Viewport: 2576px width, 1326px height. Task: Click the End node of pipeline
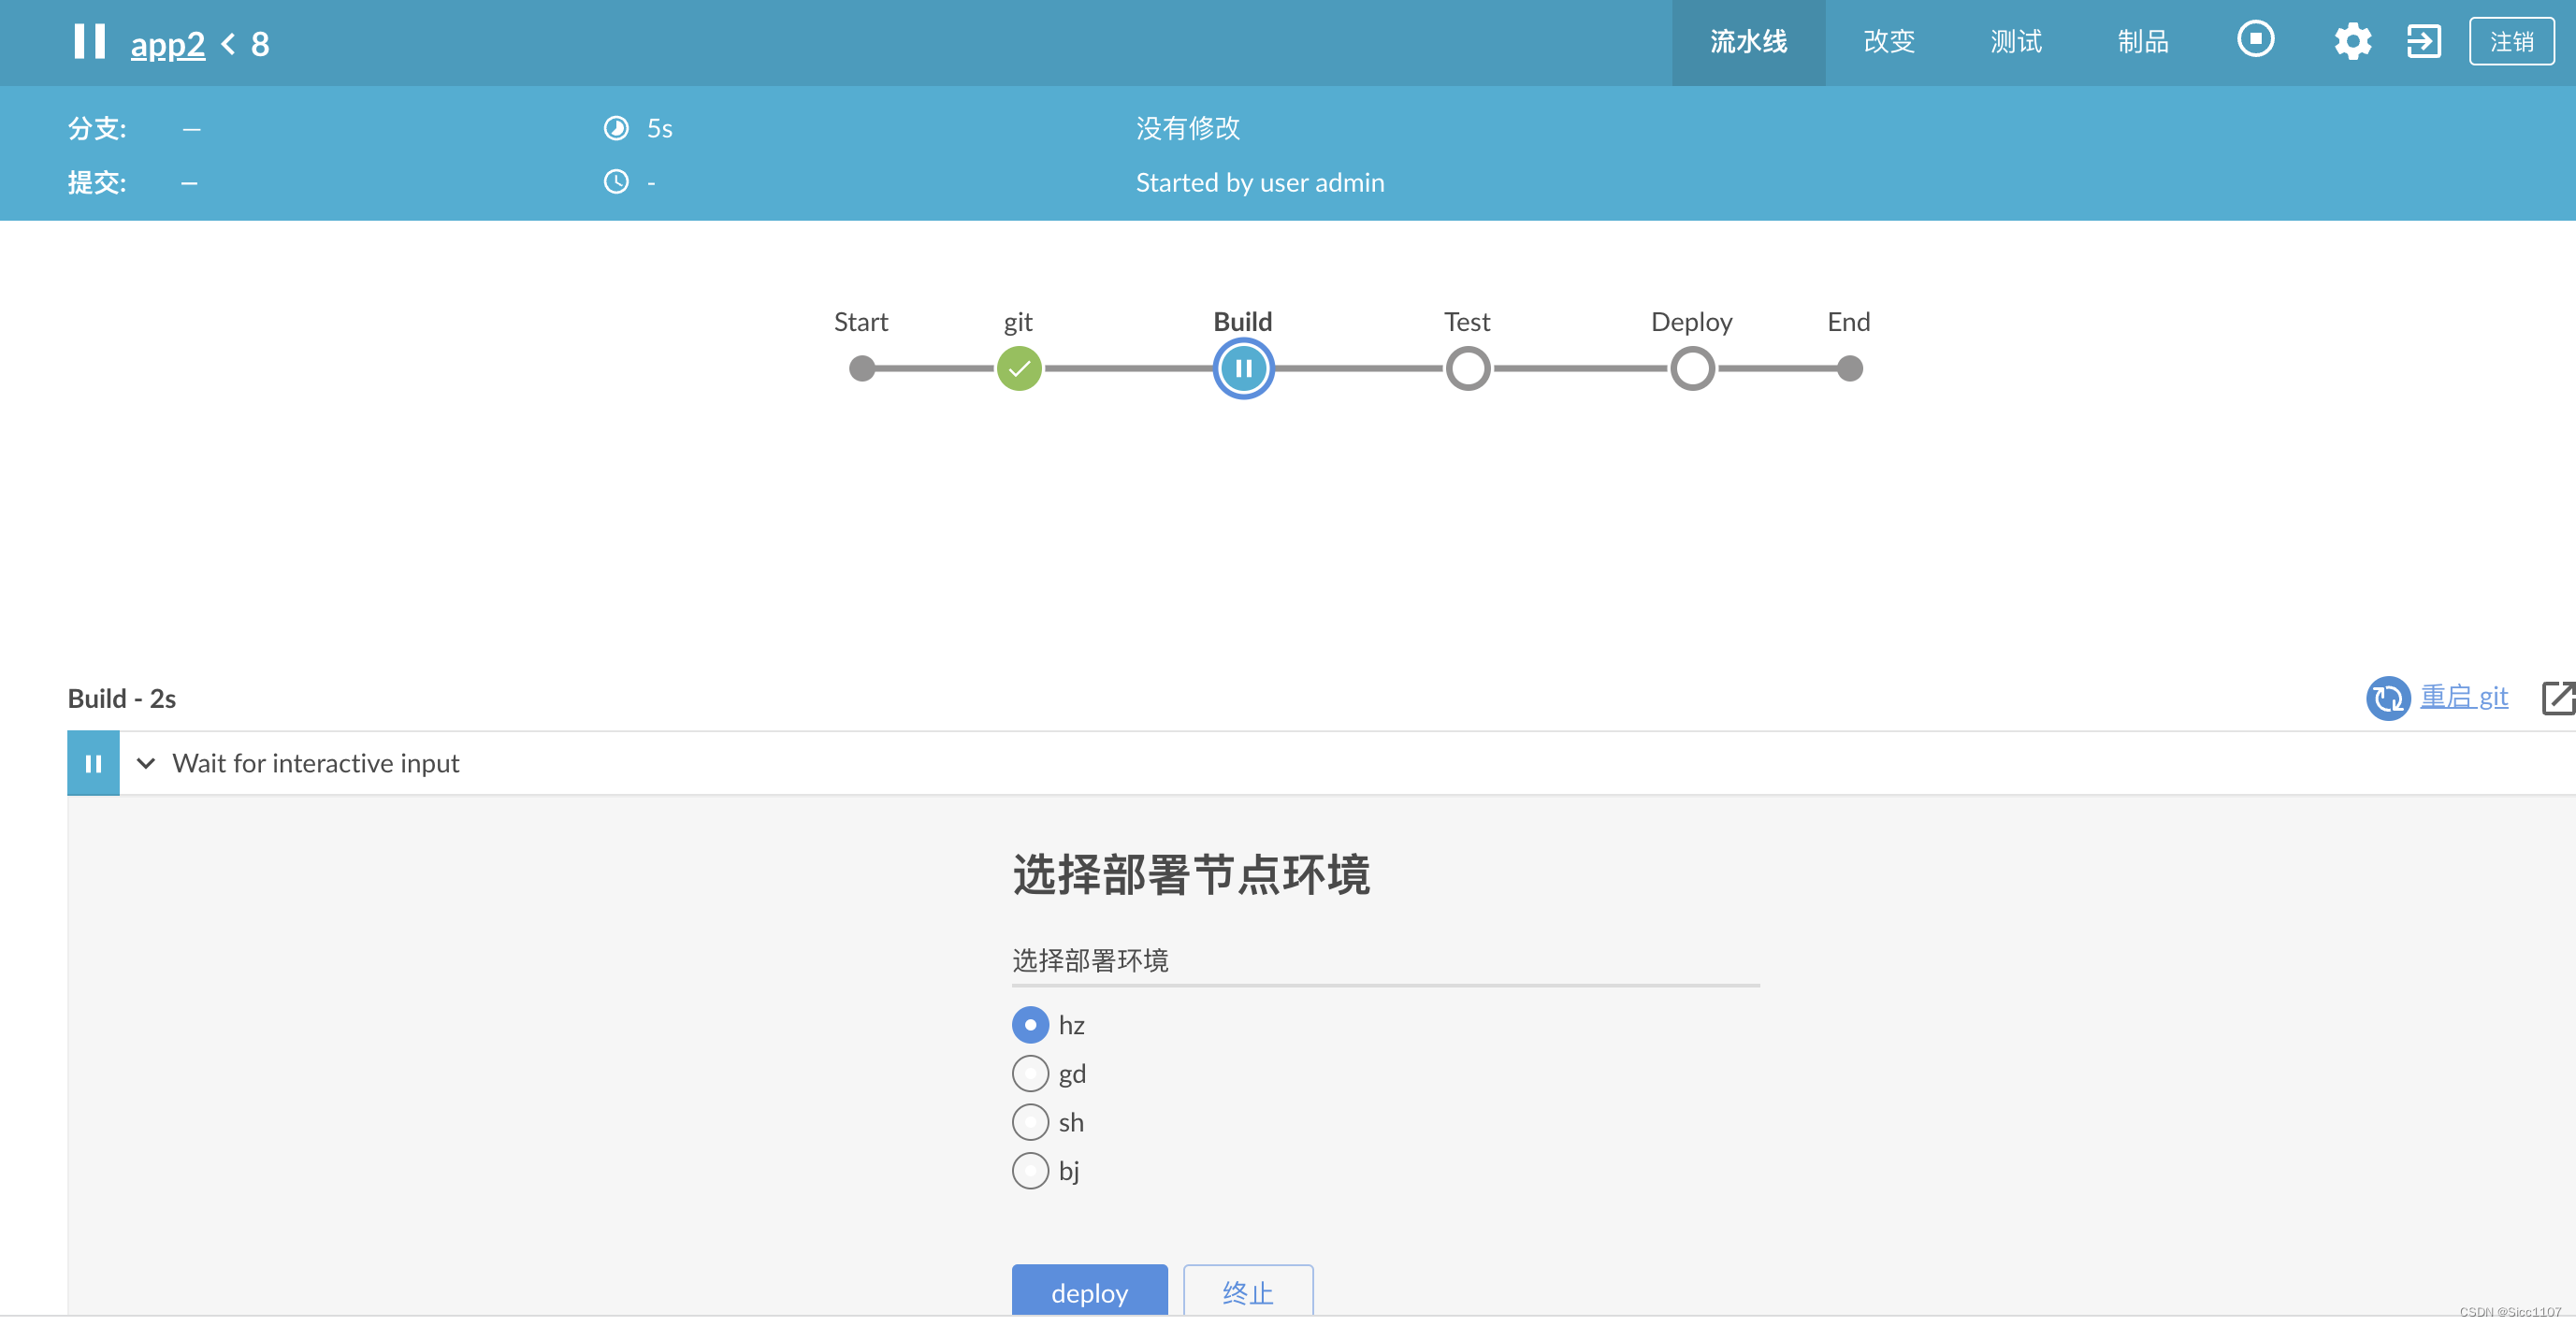coord(1849,369)
